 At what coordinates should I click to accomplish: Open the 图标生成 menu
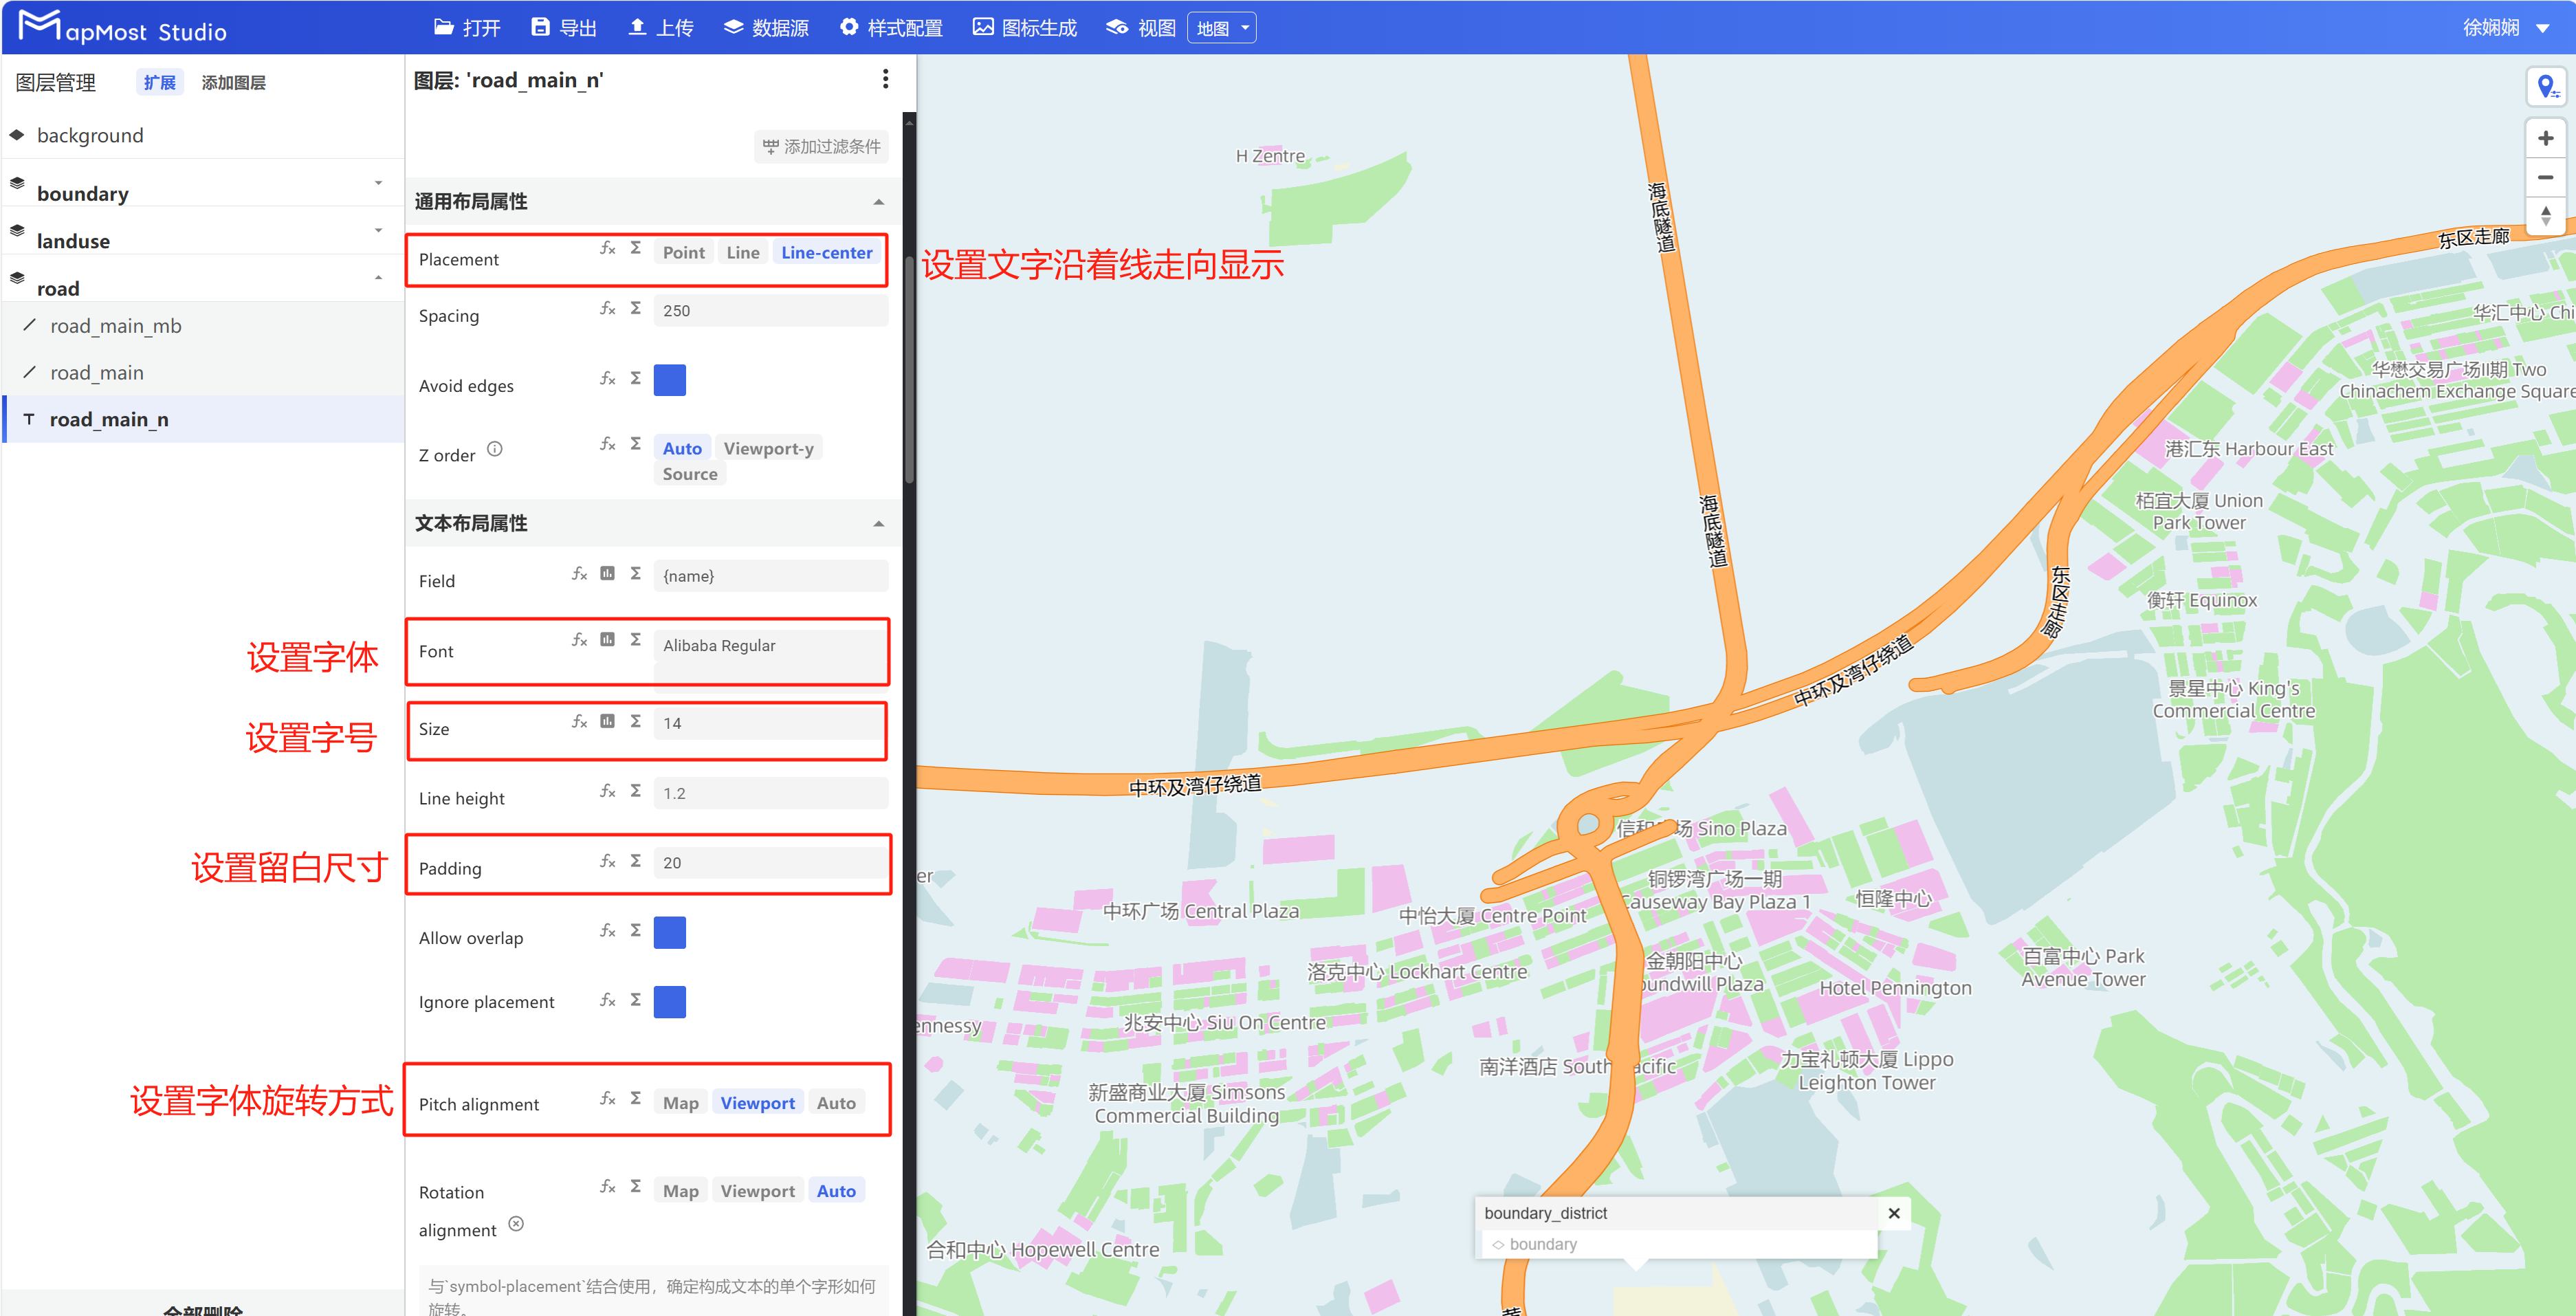[1025, 28]
